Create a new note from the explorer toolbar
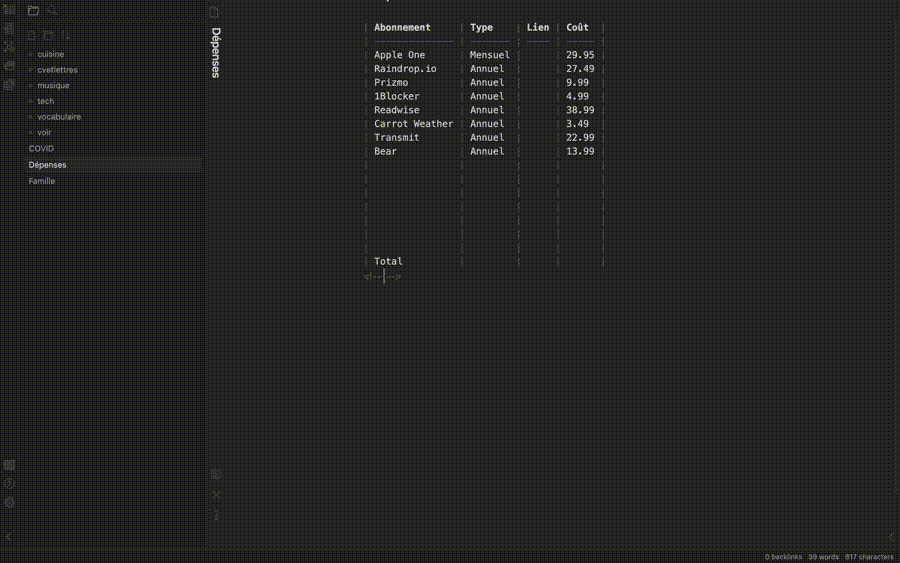This screenshot has height=563, width=900. [x=32, y=36]
